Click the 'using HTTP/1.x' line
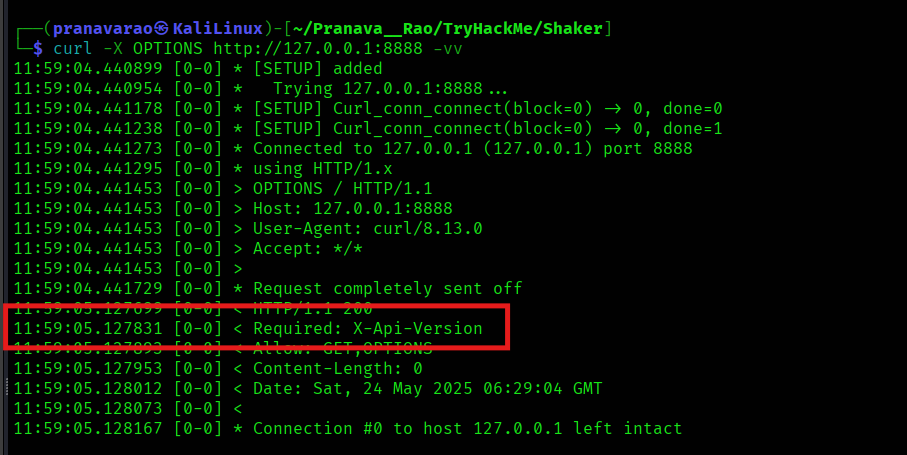The height and width of the screenshot is (455, 907). point(323,168)
